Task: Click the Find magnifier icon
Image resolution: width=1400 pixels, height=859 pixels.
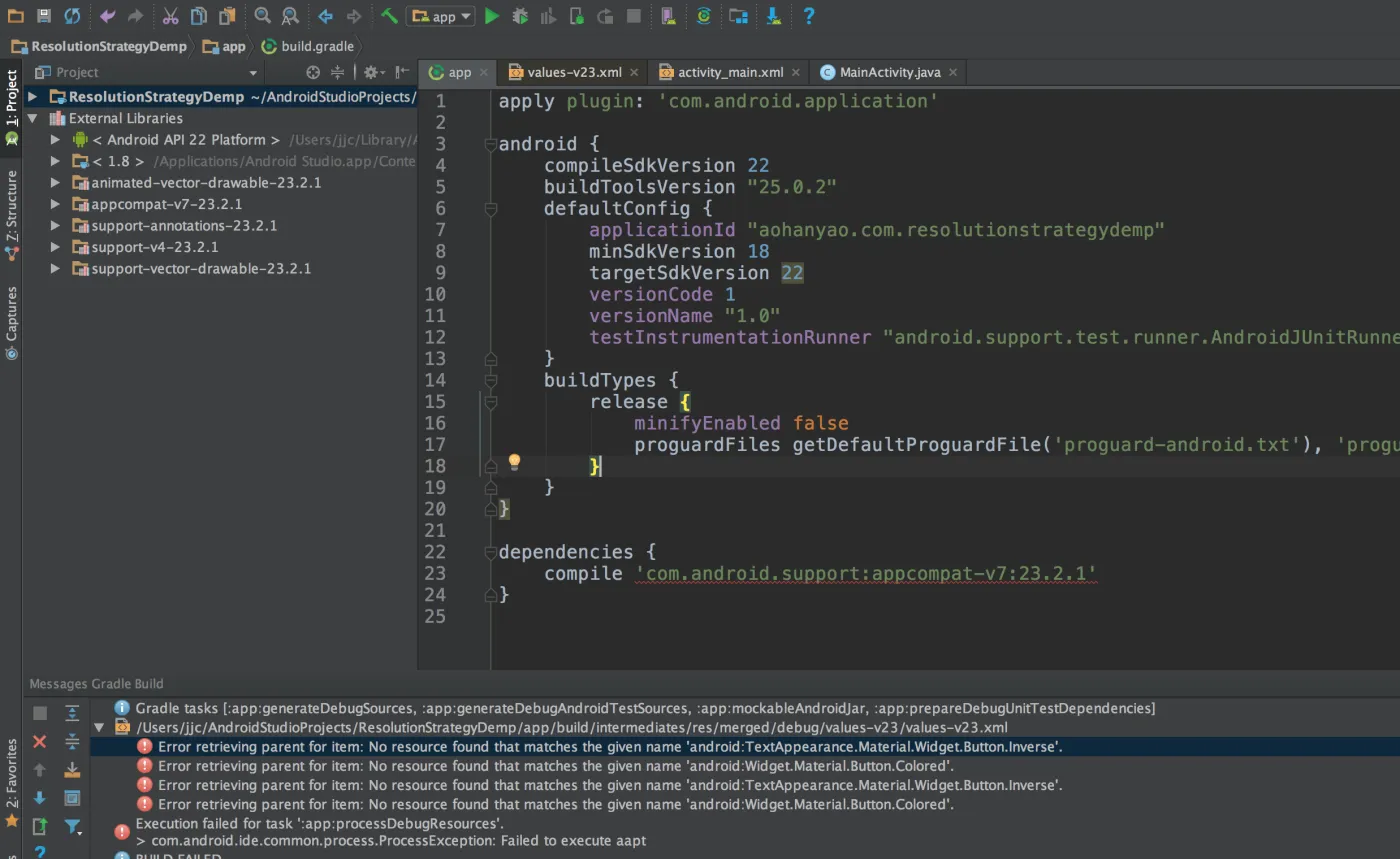Action: 262,16
